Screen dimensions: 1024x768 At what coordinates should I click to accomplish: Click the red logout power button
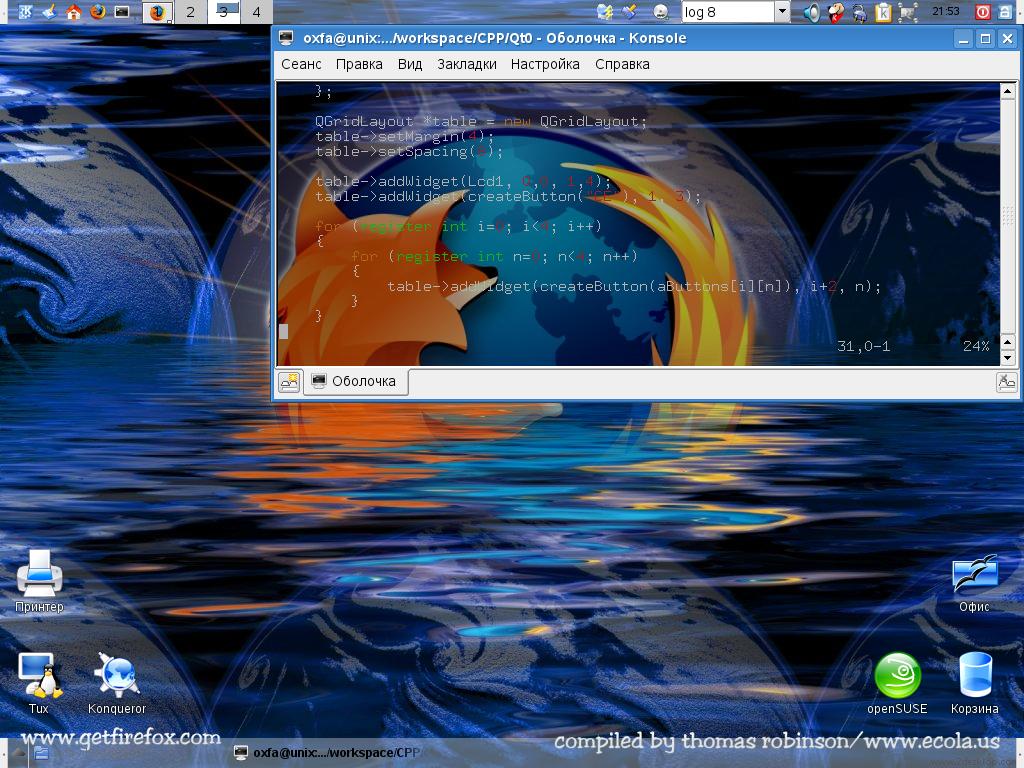[983, 12]
